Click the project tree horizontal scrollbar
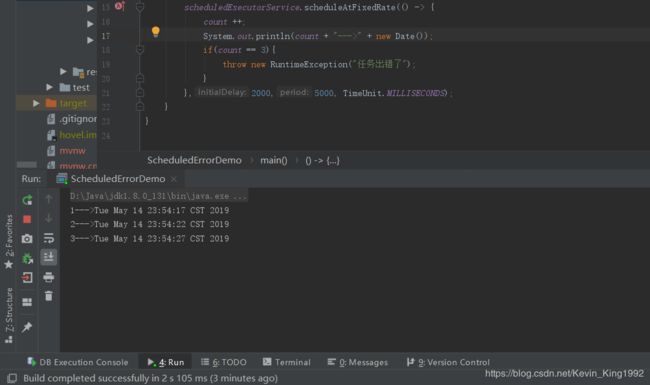Viewport: 650px width, 385px height. 27,165
